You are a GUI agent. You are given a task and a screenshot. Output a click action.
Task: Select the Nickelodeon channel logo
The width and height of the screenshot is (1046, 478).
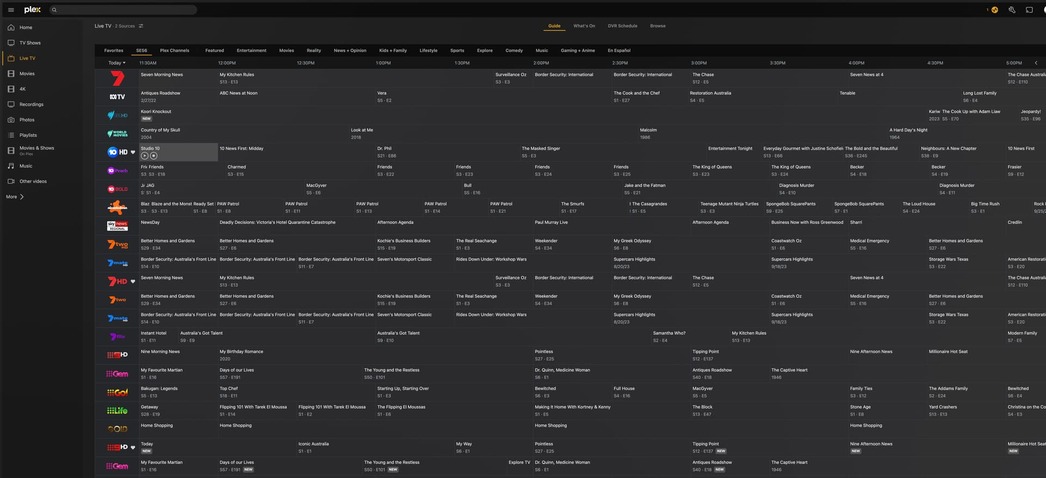[117, 207]
